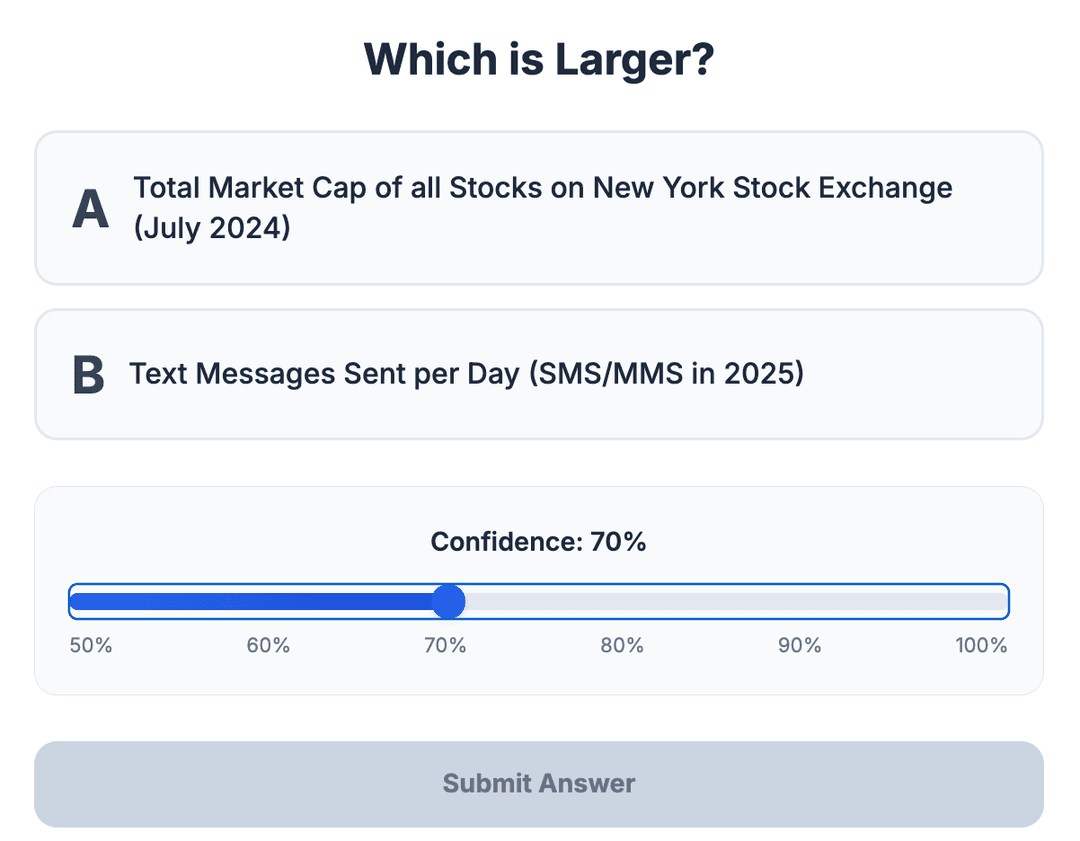
Task: Click the "Confidence: 70%" label
Action: click(x=539, y=542)
